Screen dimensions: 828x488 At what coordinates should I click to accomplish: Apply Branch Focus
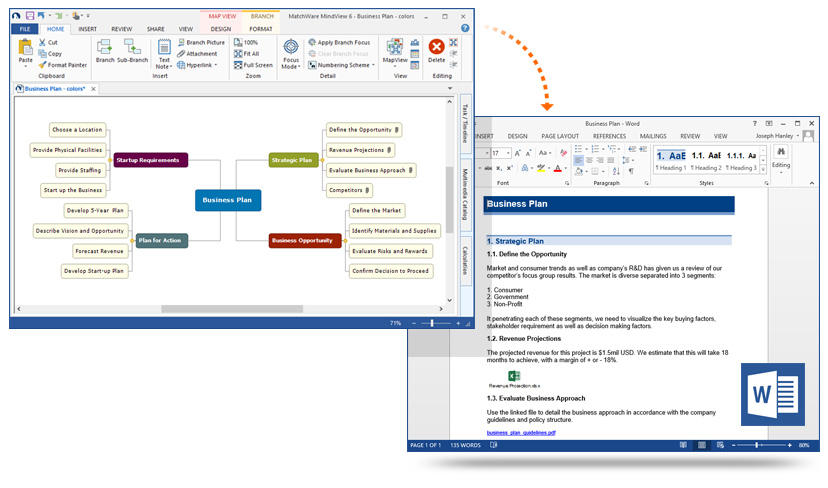(x=339, y=42)
